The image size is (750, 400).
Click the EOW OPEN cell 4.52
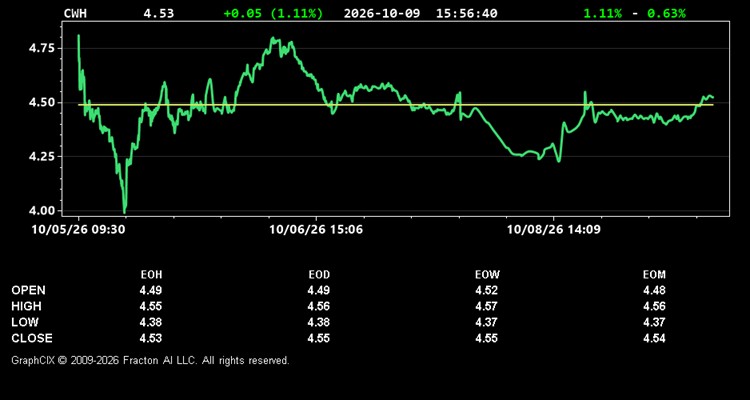pos(486,290)
